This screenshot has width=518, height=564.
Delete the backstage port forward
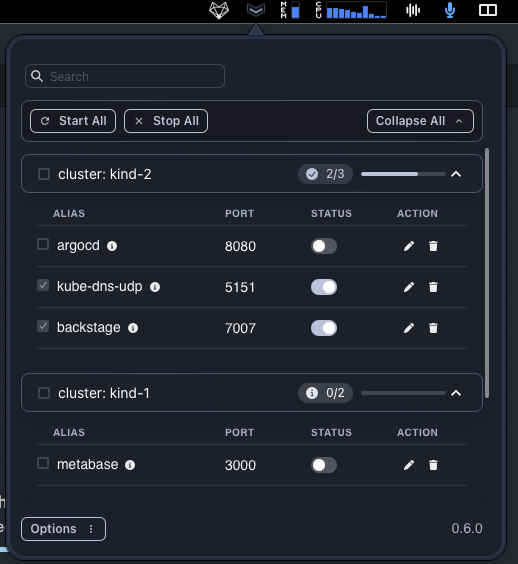pos(433,328)
